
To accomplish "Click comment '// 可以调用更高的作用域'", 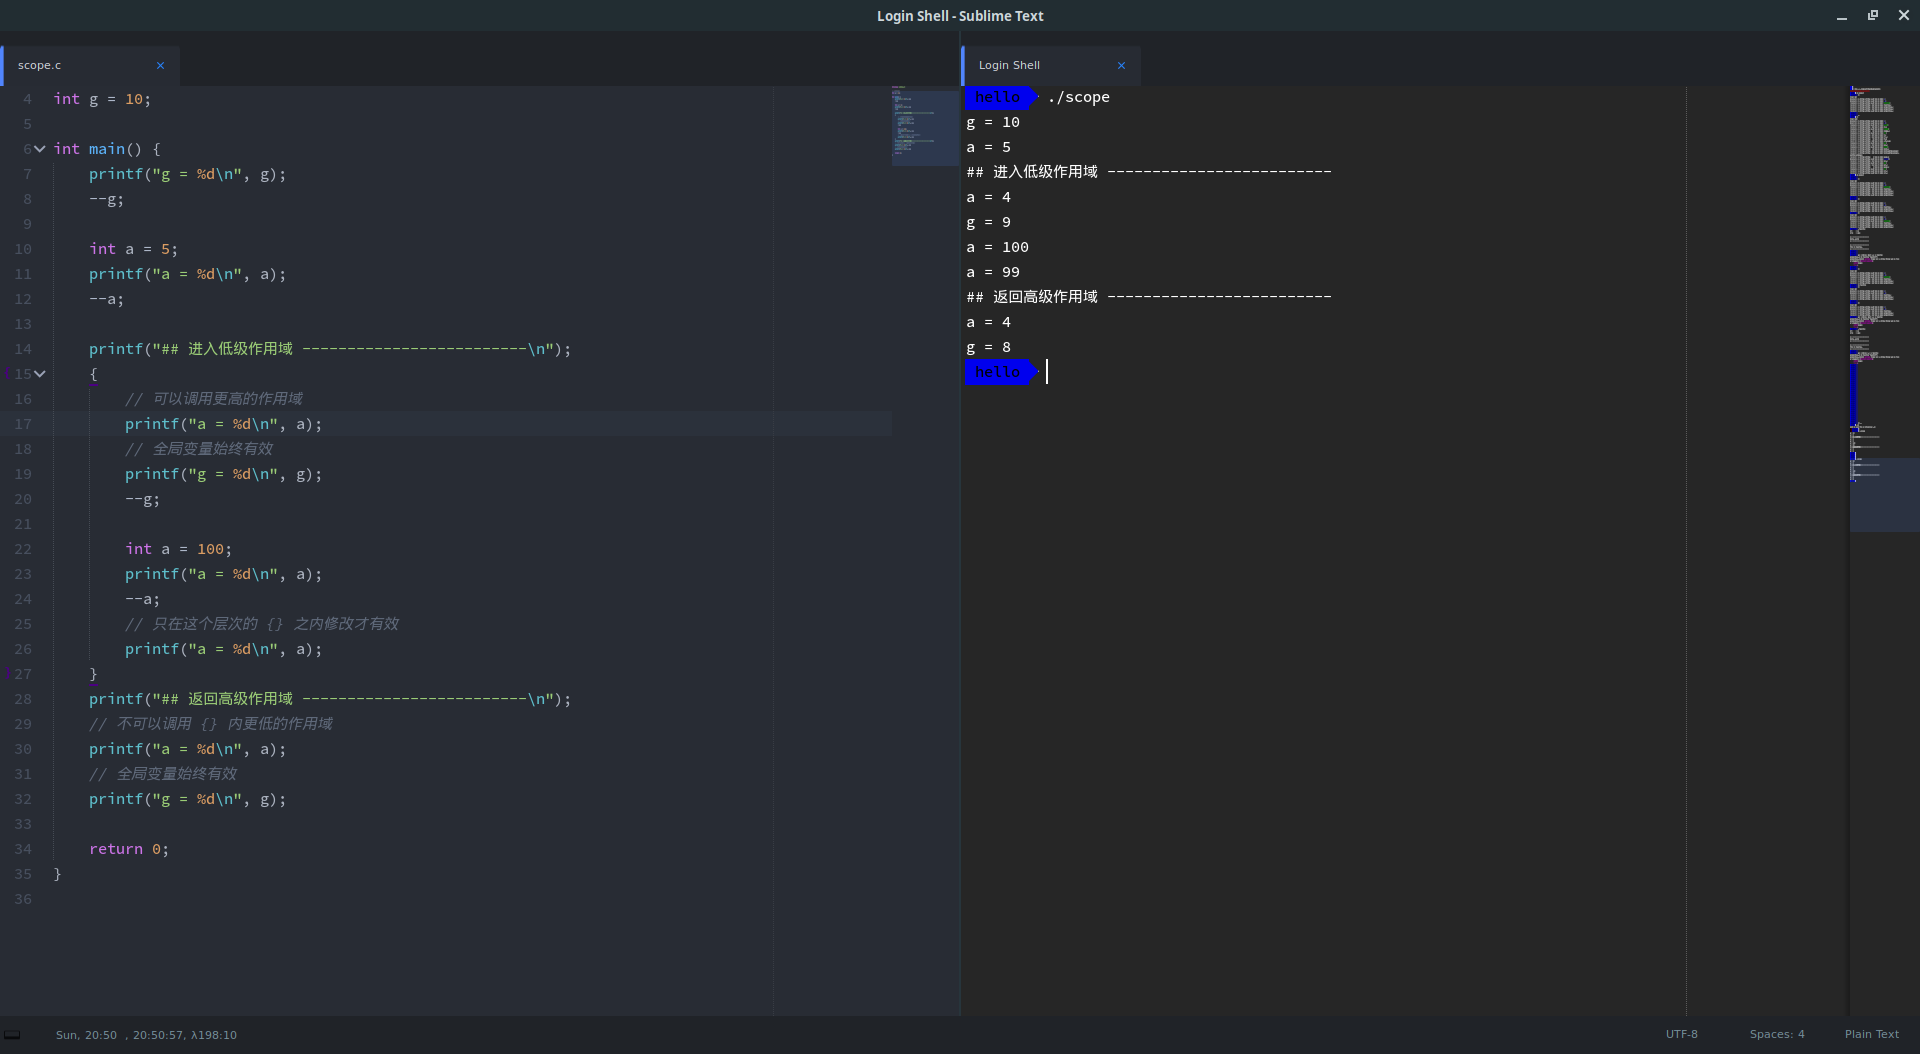I will click(x=214, y=399).
